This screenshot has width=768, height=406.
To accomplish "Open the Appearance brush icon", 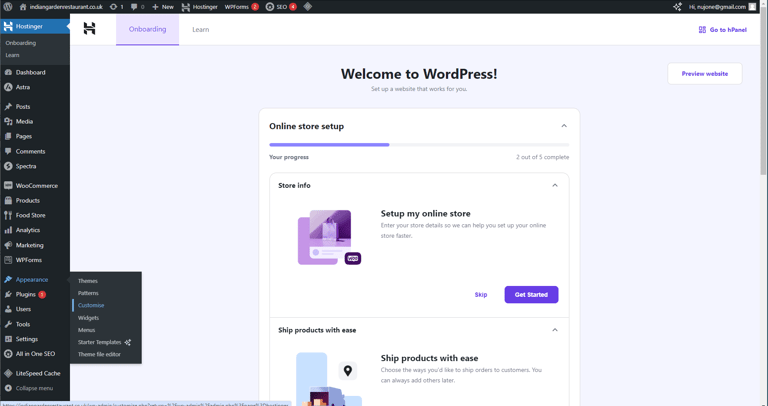I will 8,280.
